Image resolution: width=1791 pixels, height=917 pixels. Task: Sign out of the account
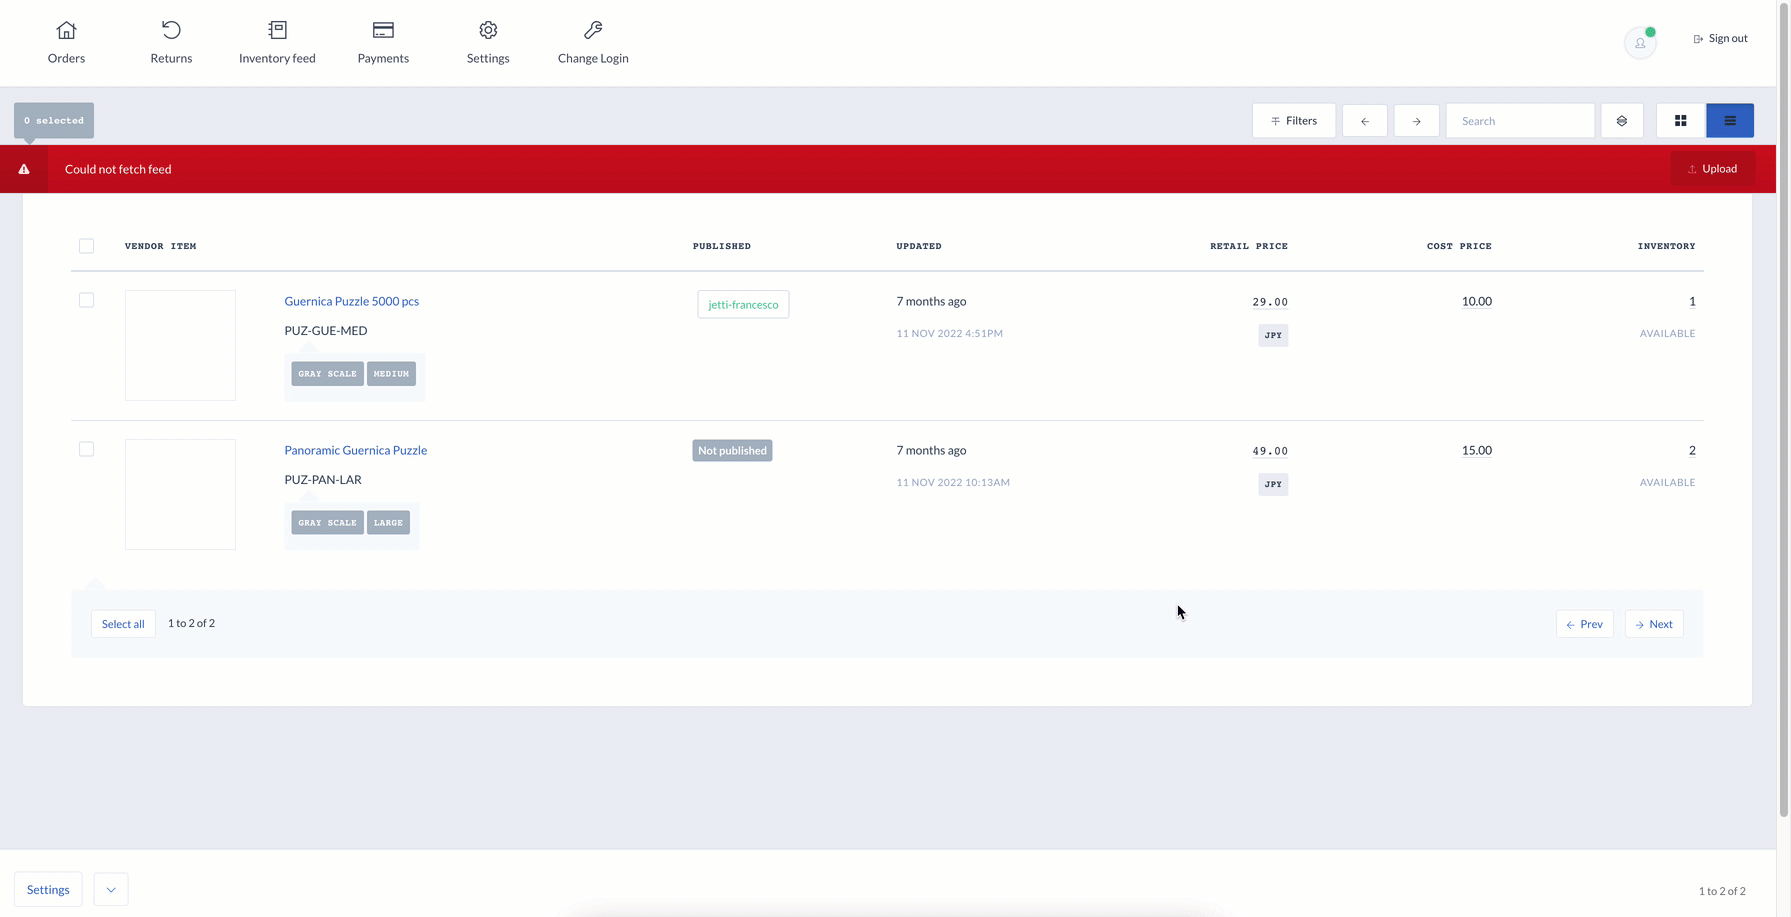point(1720,38)
